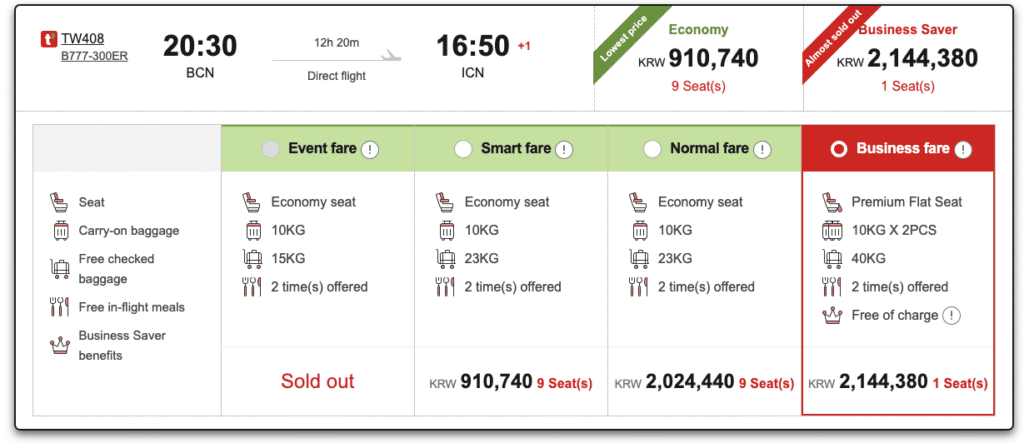Click 23KG checked baggage icon in Normal fare

639,259
